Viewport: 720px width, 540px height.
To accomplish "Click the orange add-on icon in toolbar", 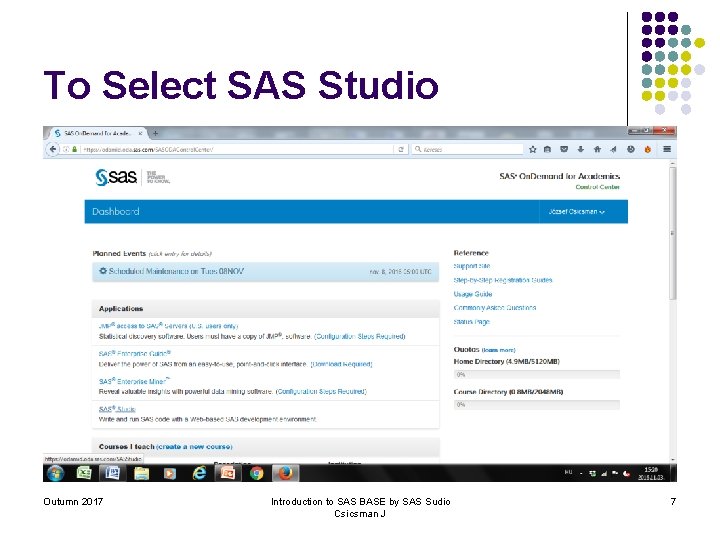I will pos(647,150).
